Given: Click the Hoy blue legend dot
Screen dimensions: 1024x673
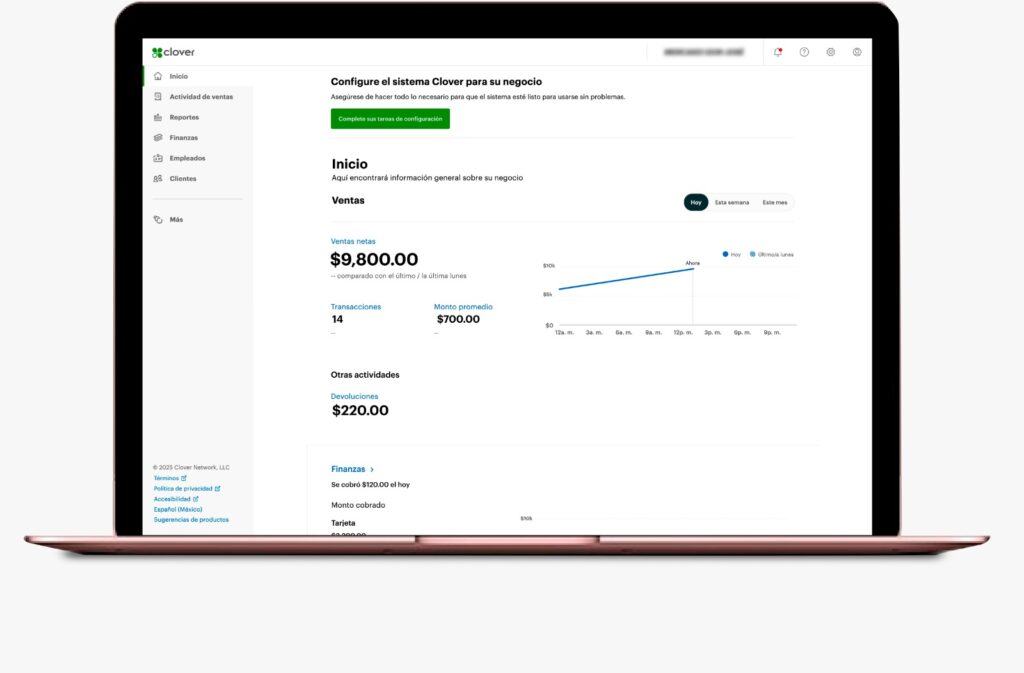Looking at the screenshot, I should click(x=725, y=255).
